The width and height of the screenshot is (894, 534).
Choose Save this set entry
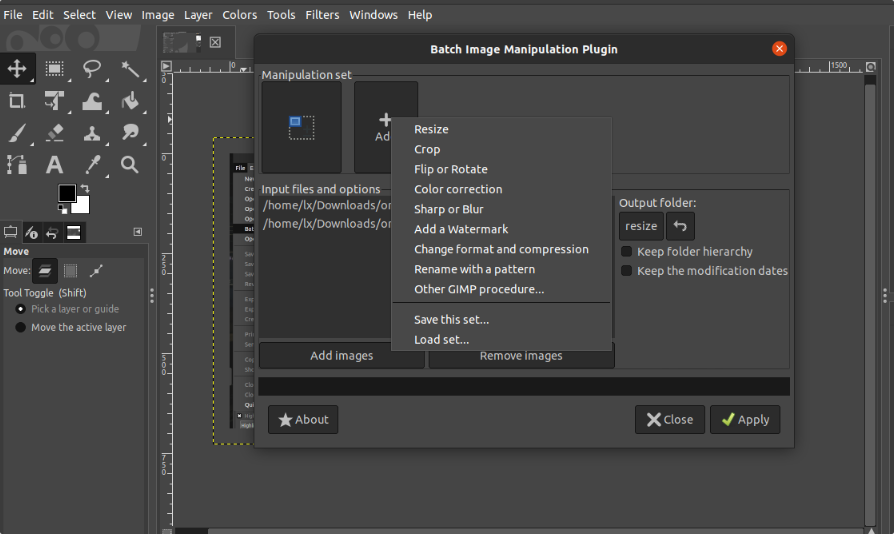[x=502, y=320]
